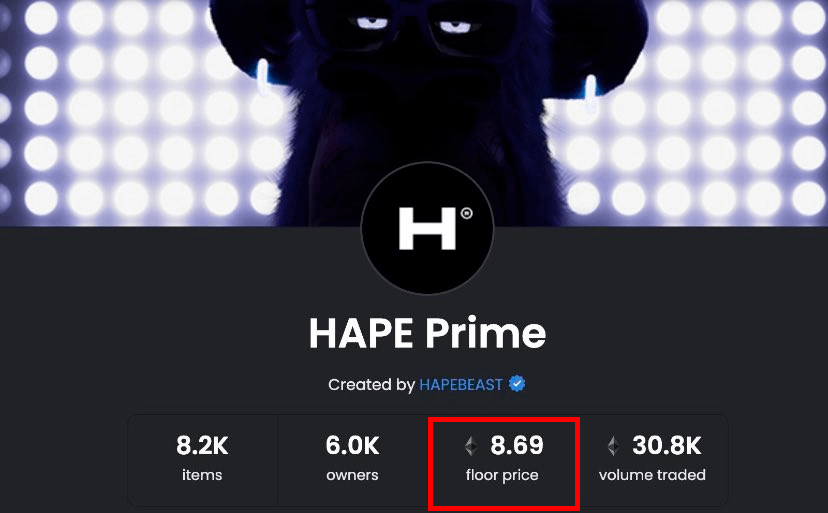The width and height of the screenshot is (828, 513).
Task: Click the 'owners' label under 6.0K
Action: [352, 475]
